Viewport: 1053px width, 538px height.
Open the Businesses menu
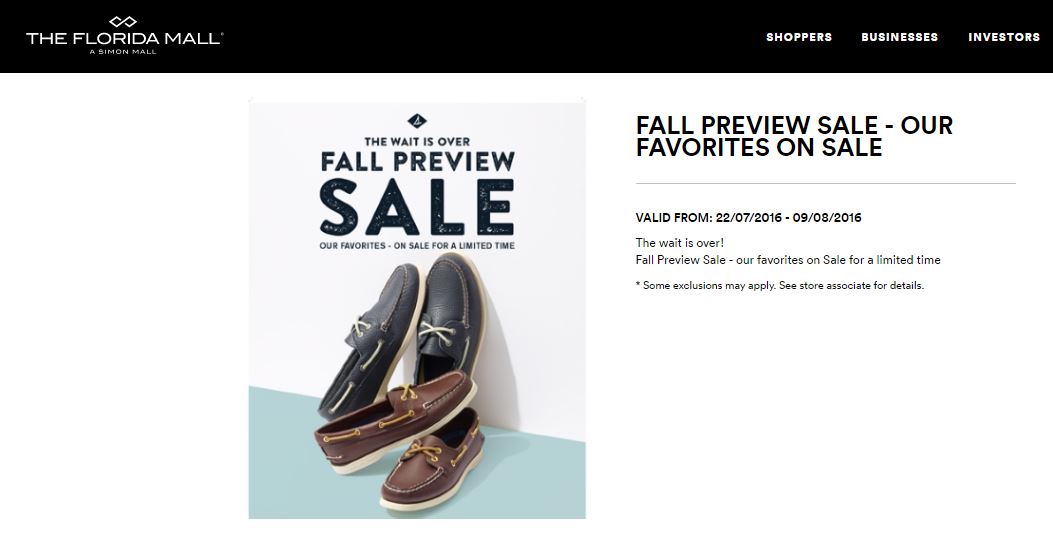(899, 37)
